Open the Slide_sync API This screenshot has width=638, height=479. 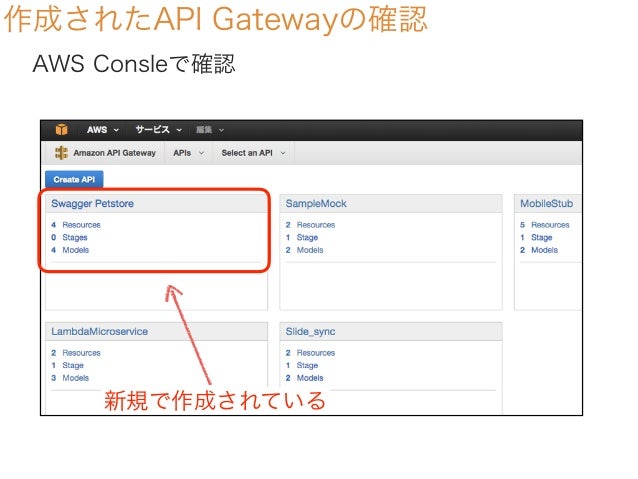pos(310,332)
